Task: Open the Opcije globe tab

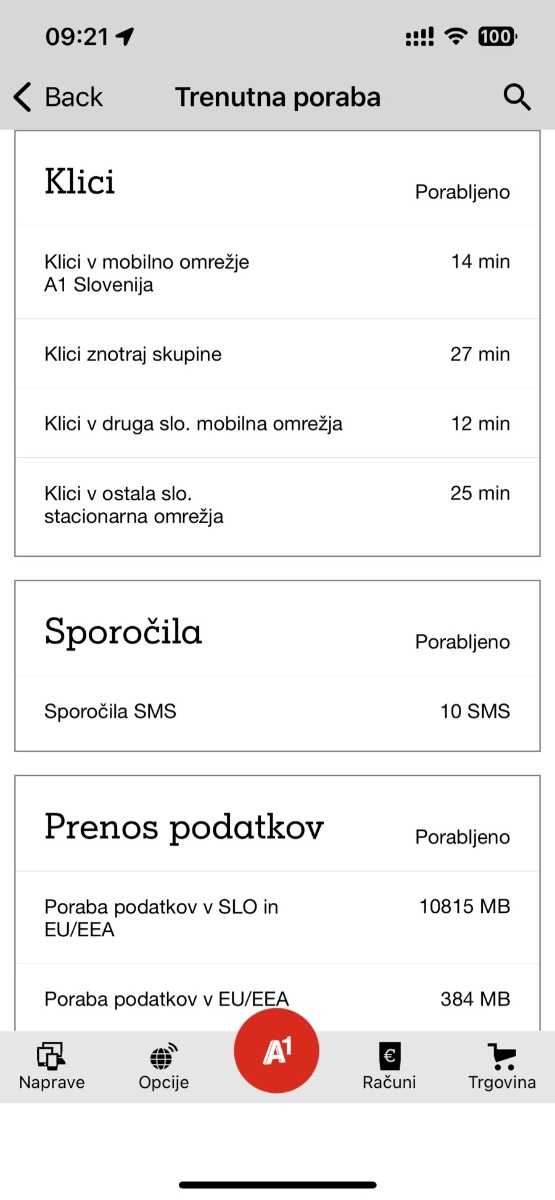Action: tap(164, 1066)
